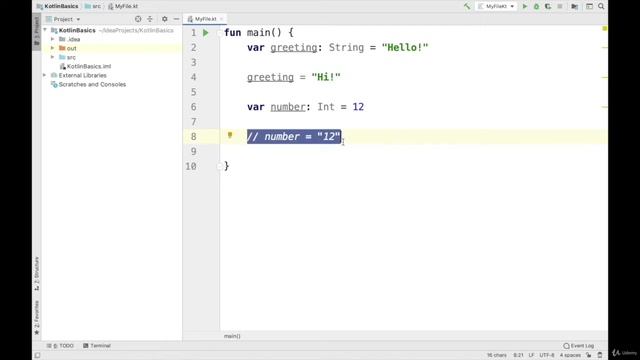Click the selected comment on line 8

pyautogui.click(x=294, y=137)
